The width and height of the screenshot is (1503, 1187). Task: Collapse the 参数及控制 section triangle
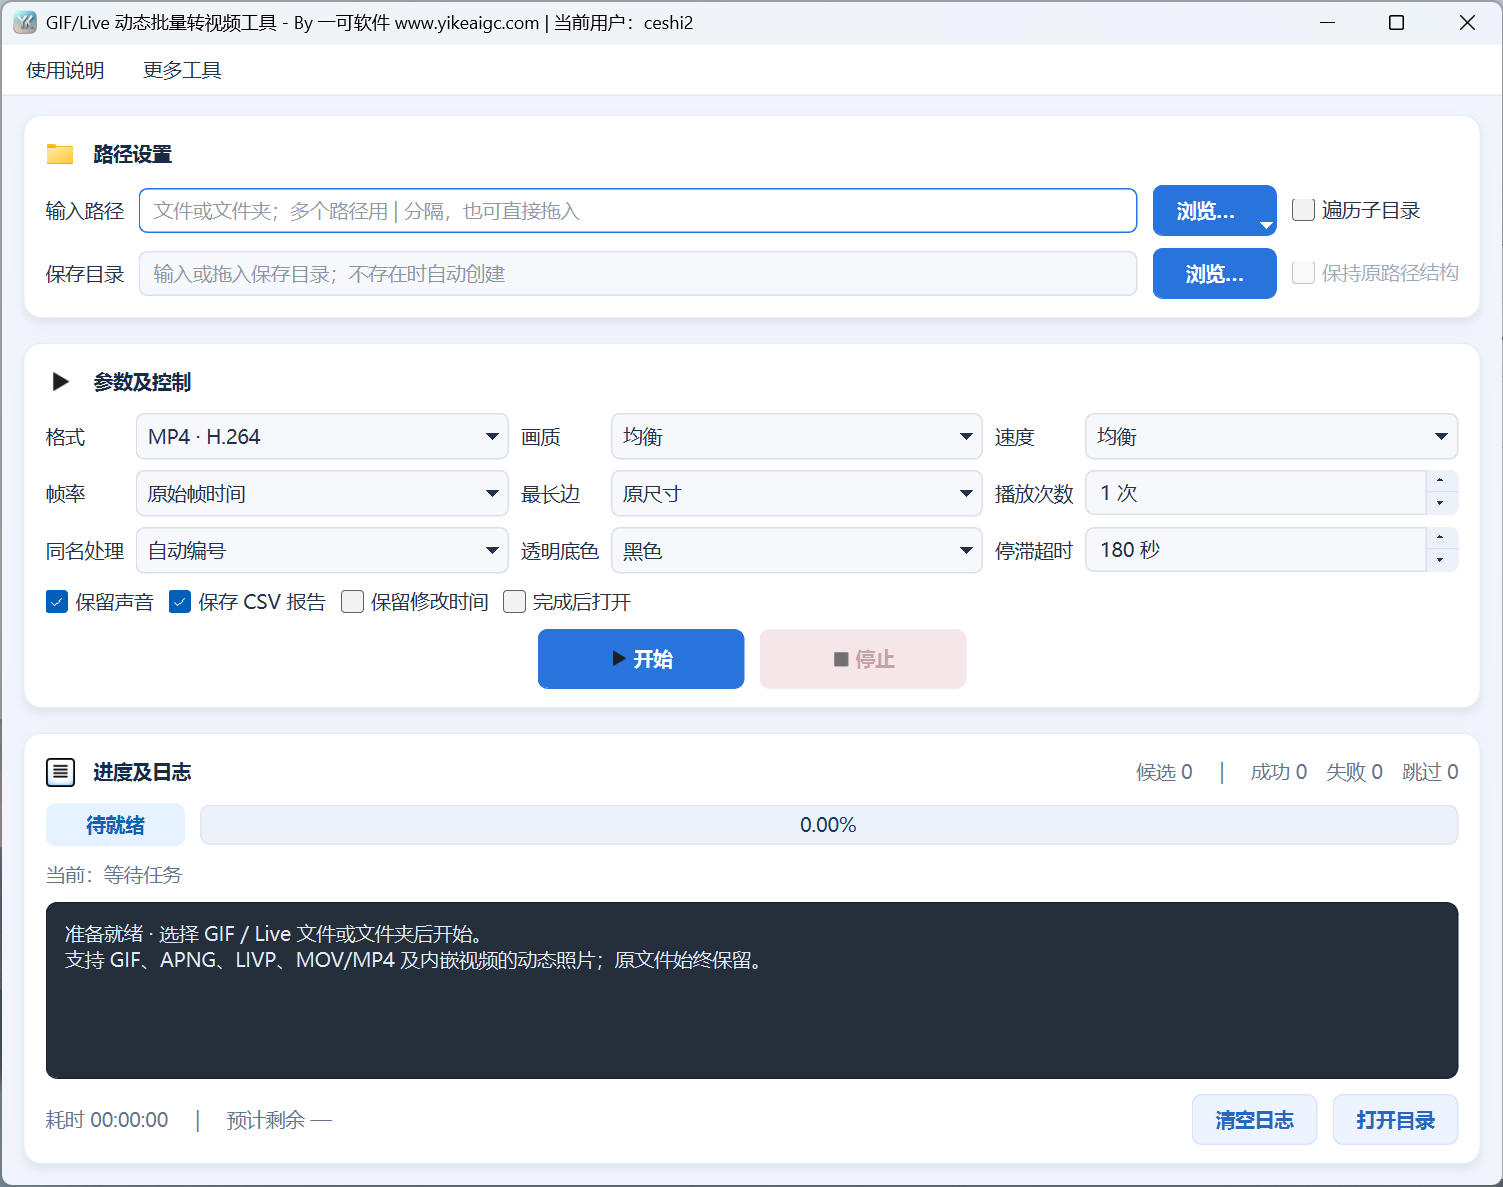(x=60, y=382)
